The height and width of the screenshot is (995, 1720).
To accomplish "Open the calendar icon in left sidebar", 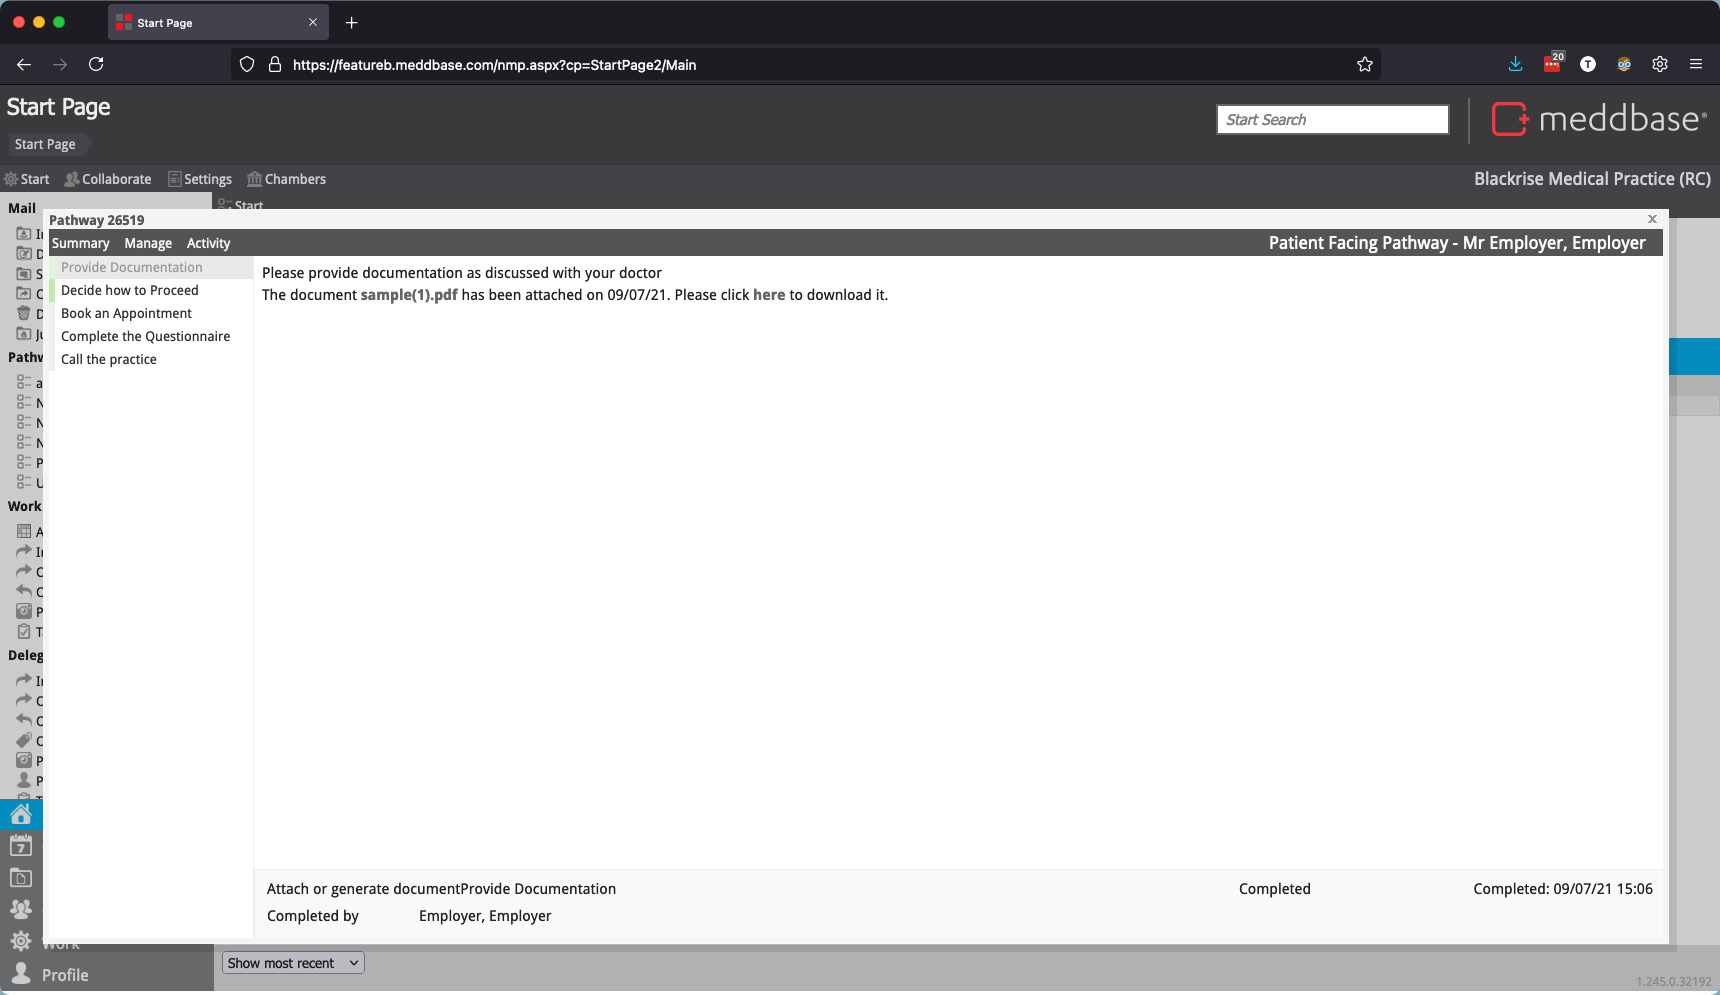I will (21, 846).
